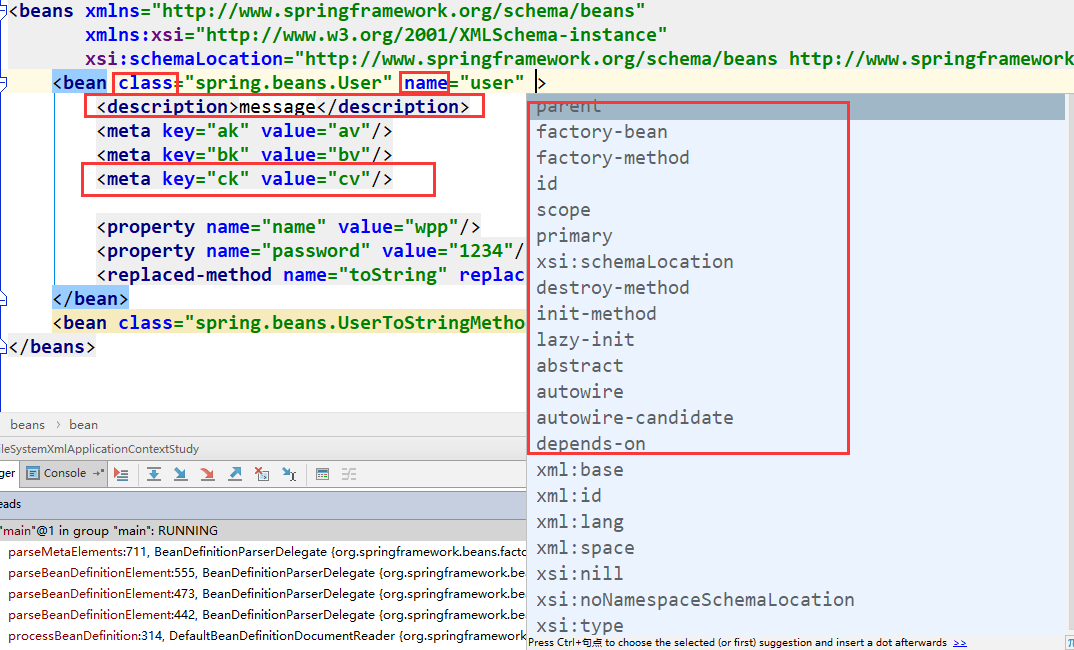1074x650 pixels.
Task: Select the 'xml:base' suggestion
Action: click(796, 470)
